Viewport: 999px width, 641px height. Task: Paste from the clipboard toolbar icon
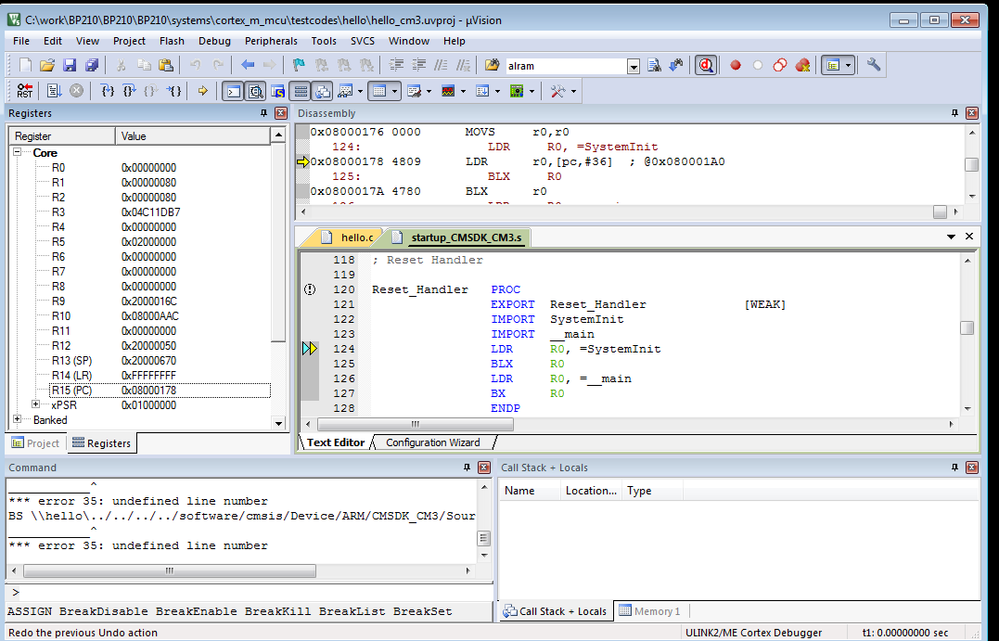click(166, 65)
